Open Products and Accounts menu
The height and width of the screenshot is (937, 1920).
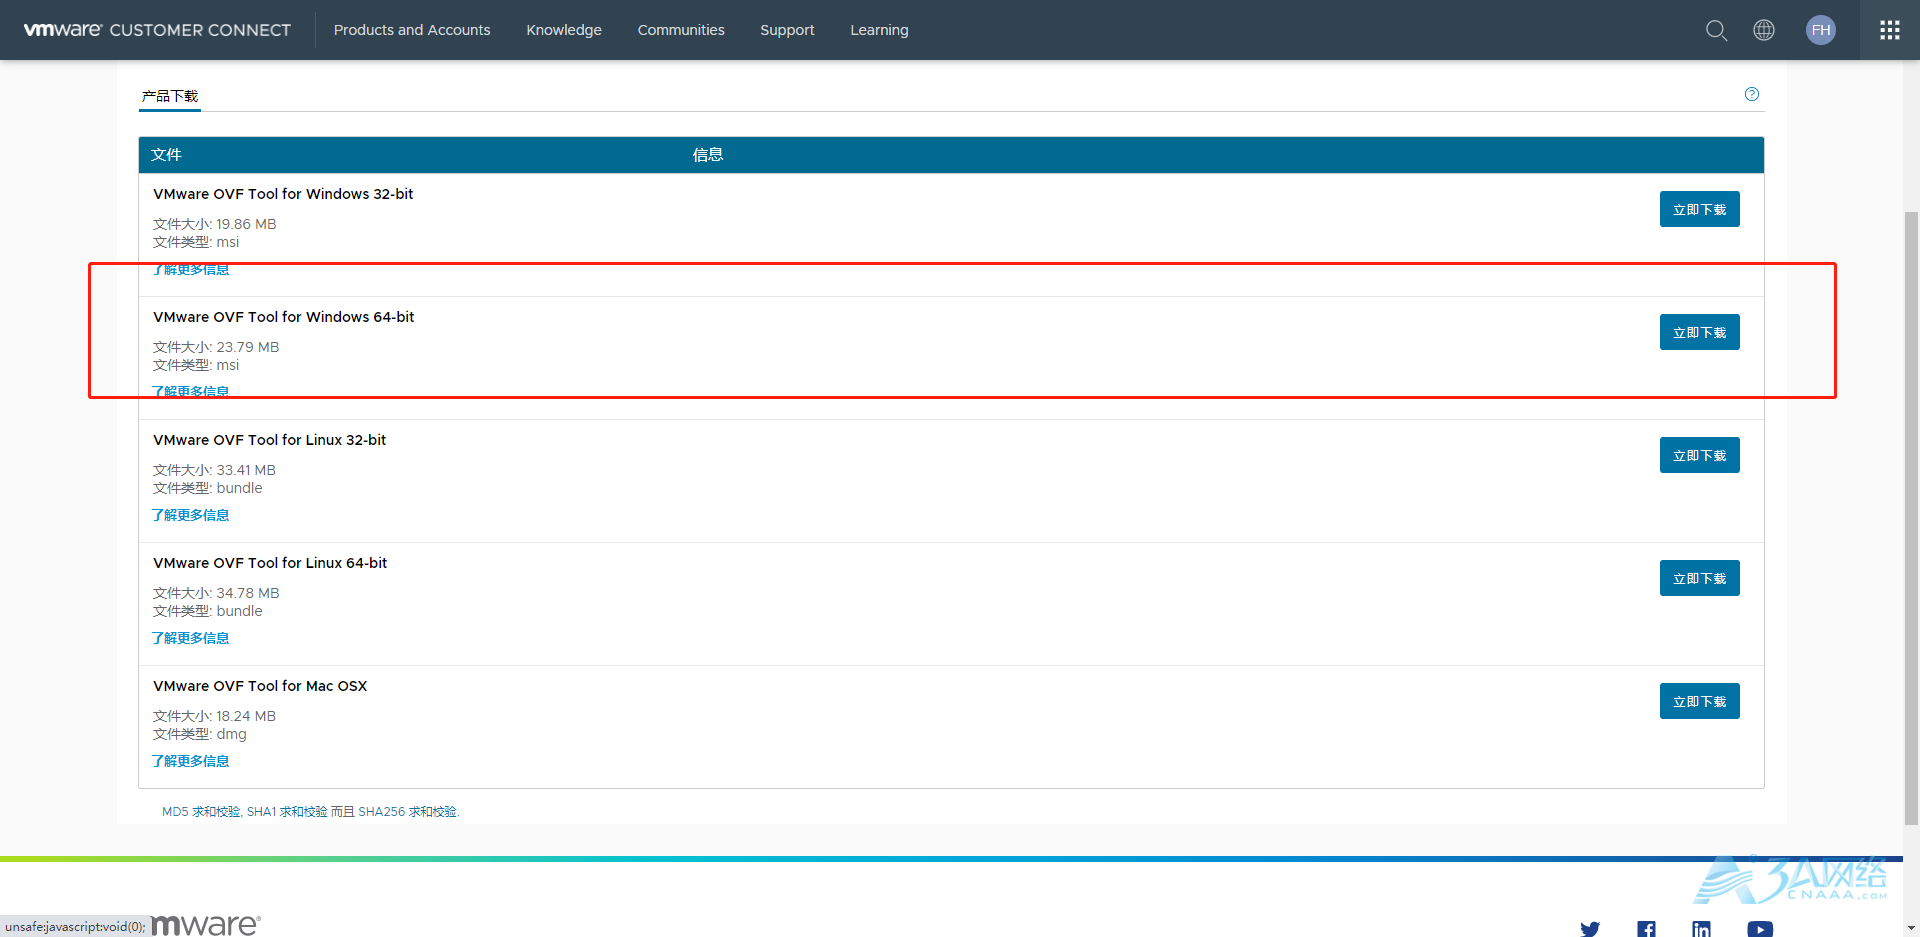point(412,30)
